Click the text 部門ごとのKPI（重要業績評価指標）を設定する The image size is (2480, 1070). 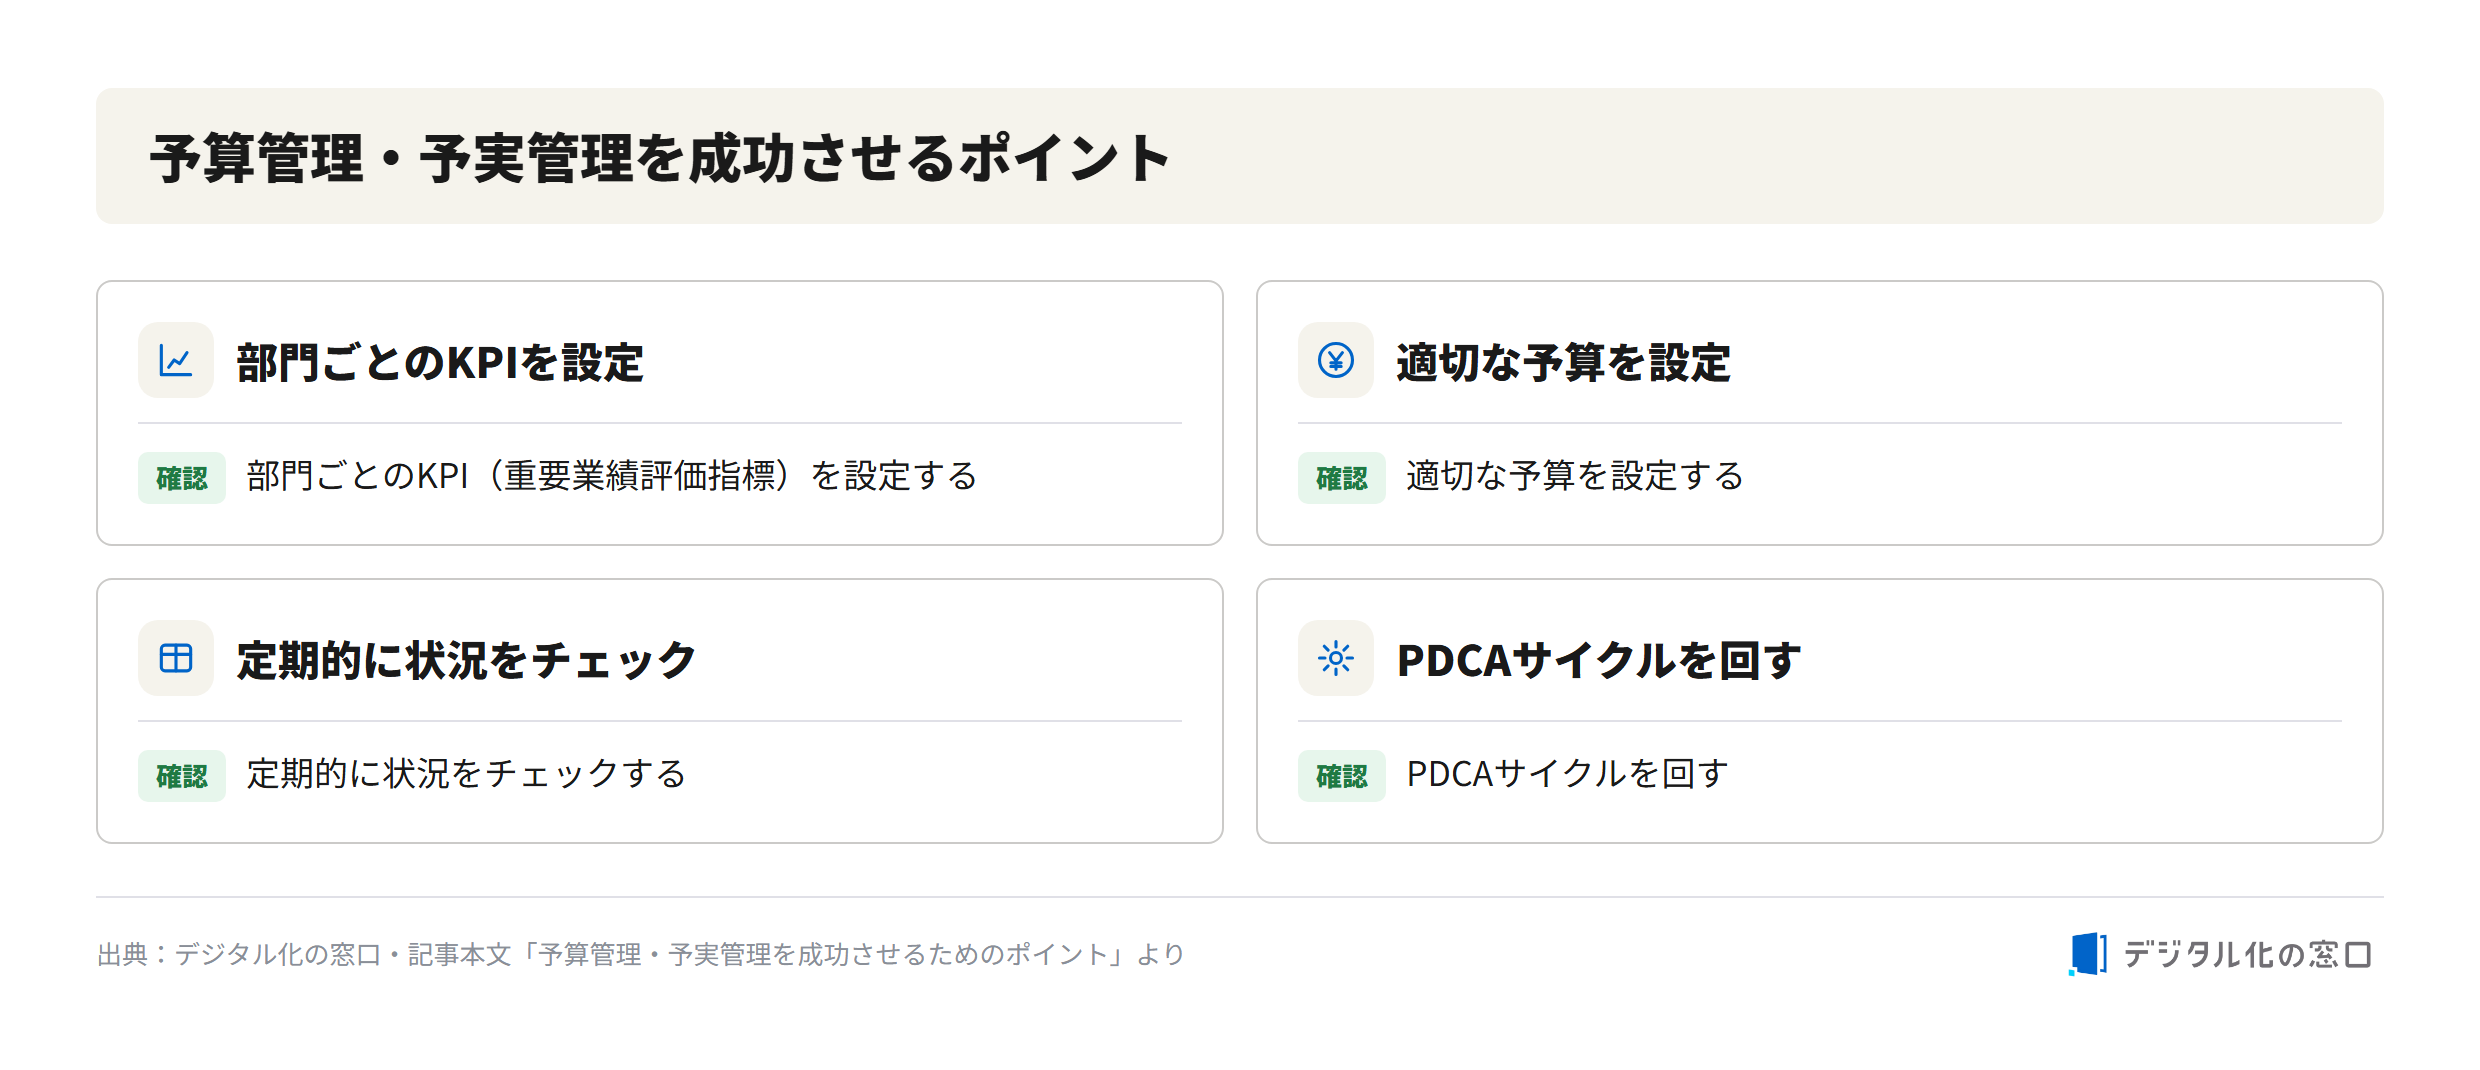pyautogui.click(x=612, y=476)
